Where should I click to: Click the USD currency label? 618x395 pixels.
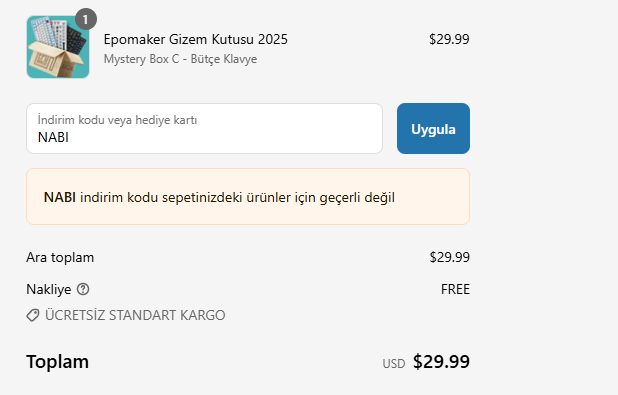pyautogui.click(x=394, y=363)
